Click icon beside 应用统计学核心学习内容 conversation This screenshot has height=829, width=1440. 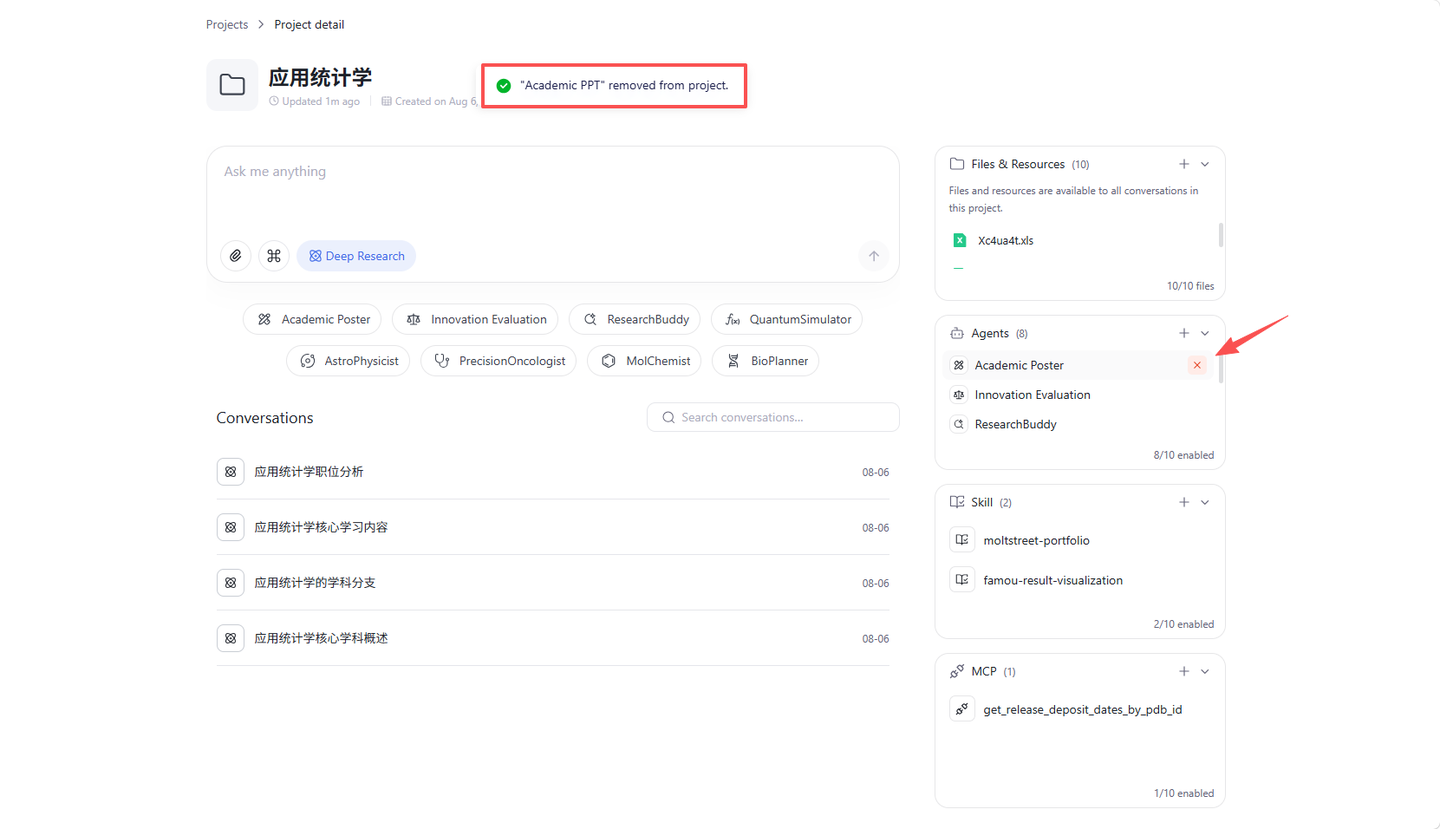231,527
